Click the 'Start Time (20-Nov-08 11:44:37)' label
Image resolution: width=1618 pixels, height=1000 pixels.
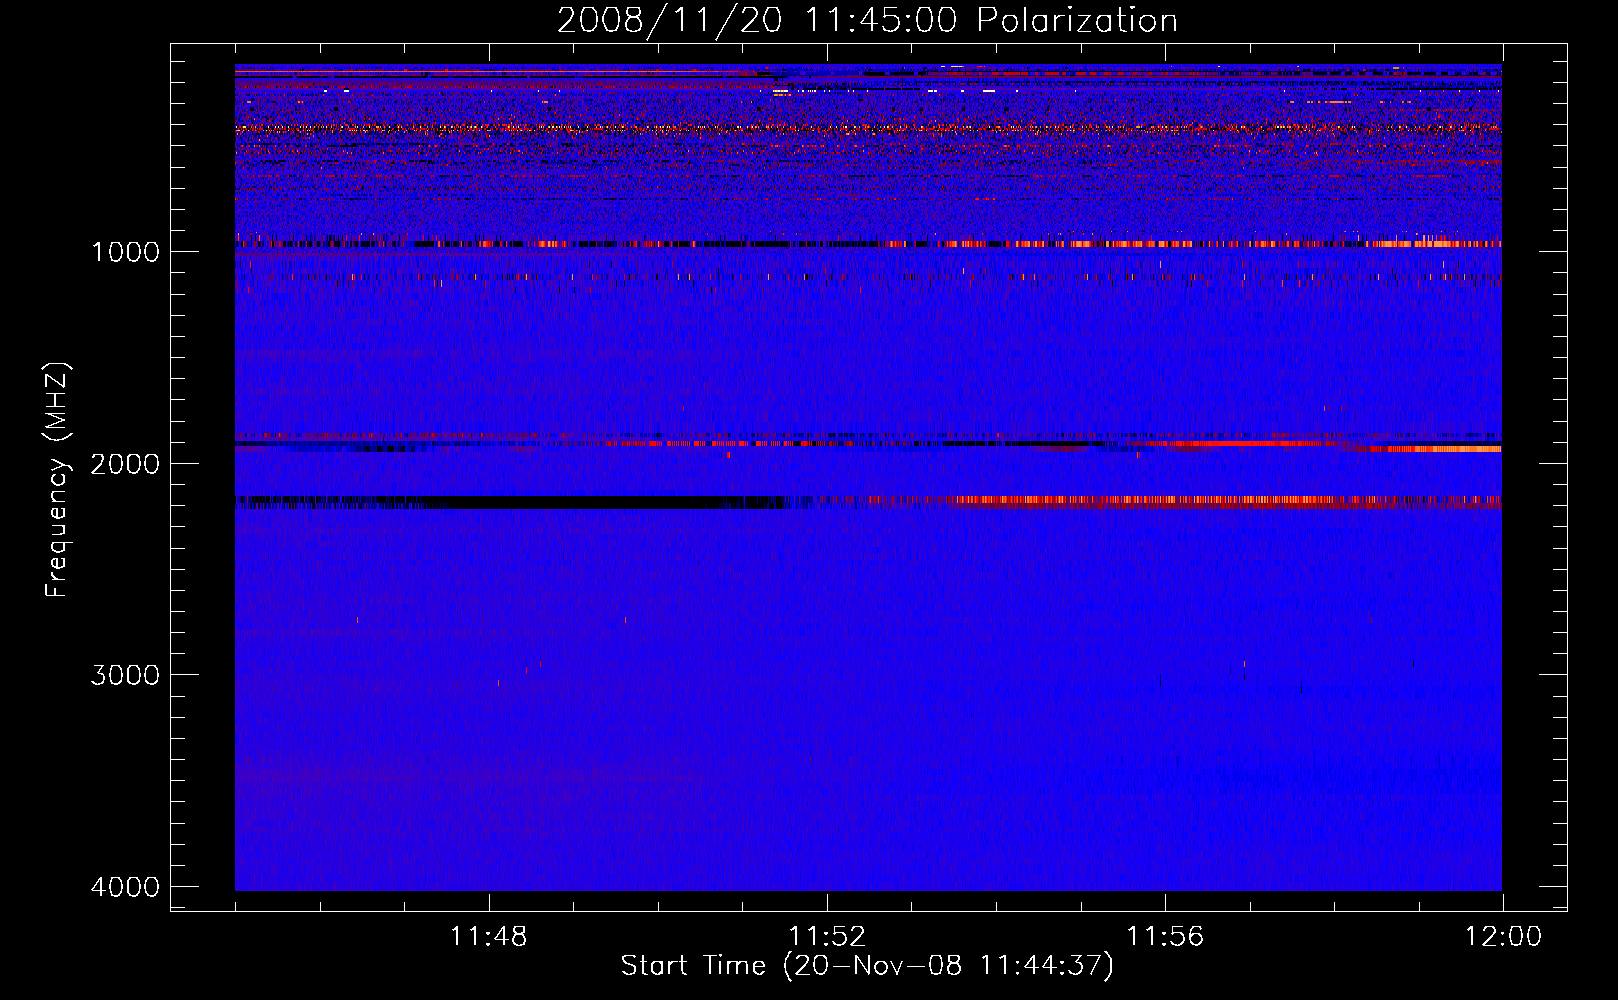(867, 966)
